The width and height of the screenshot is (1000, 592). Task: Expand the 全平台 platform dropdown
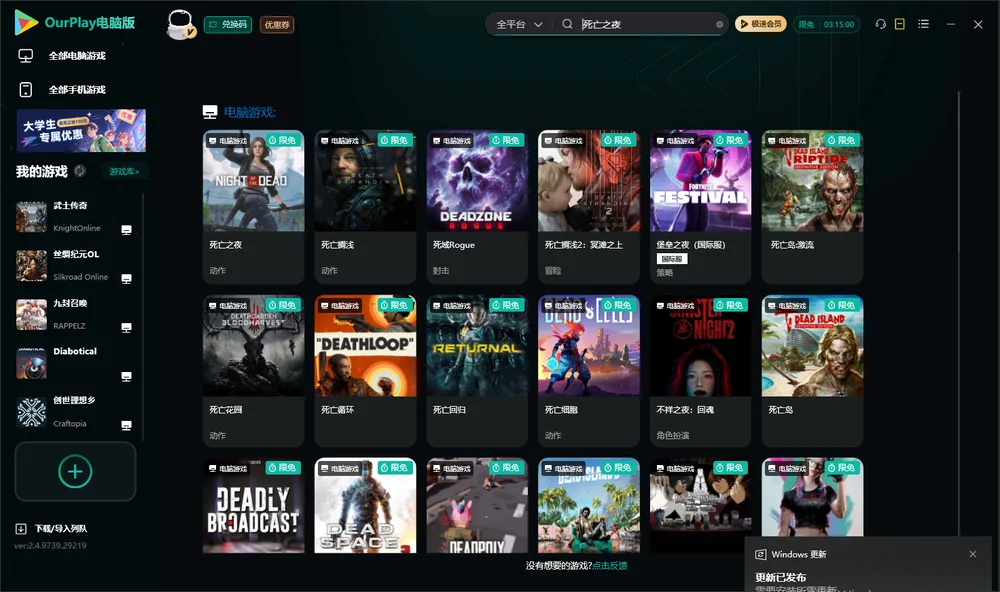[x=519, y=24]
